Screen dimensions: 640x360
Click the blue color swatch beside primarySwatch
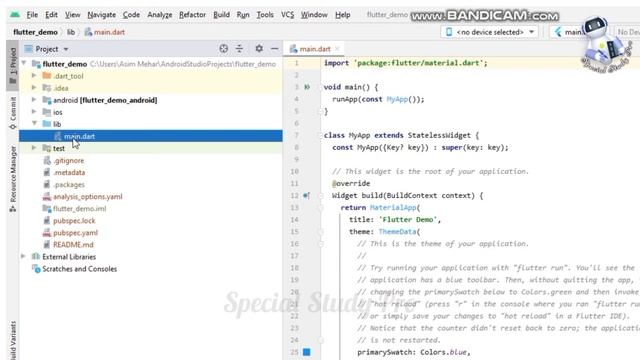(x=307, y=352)
